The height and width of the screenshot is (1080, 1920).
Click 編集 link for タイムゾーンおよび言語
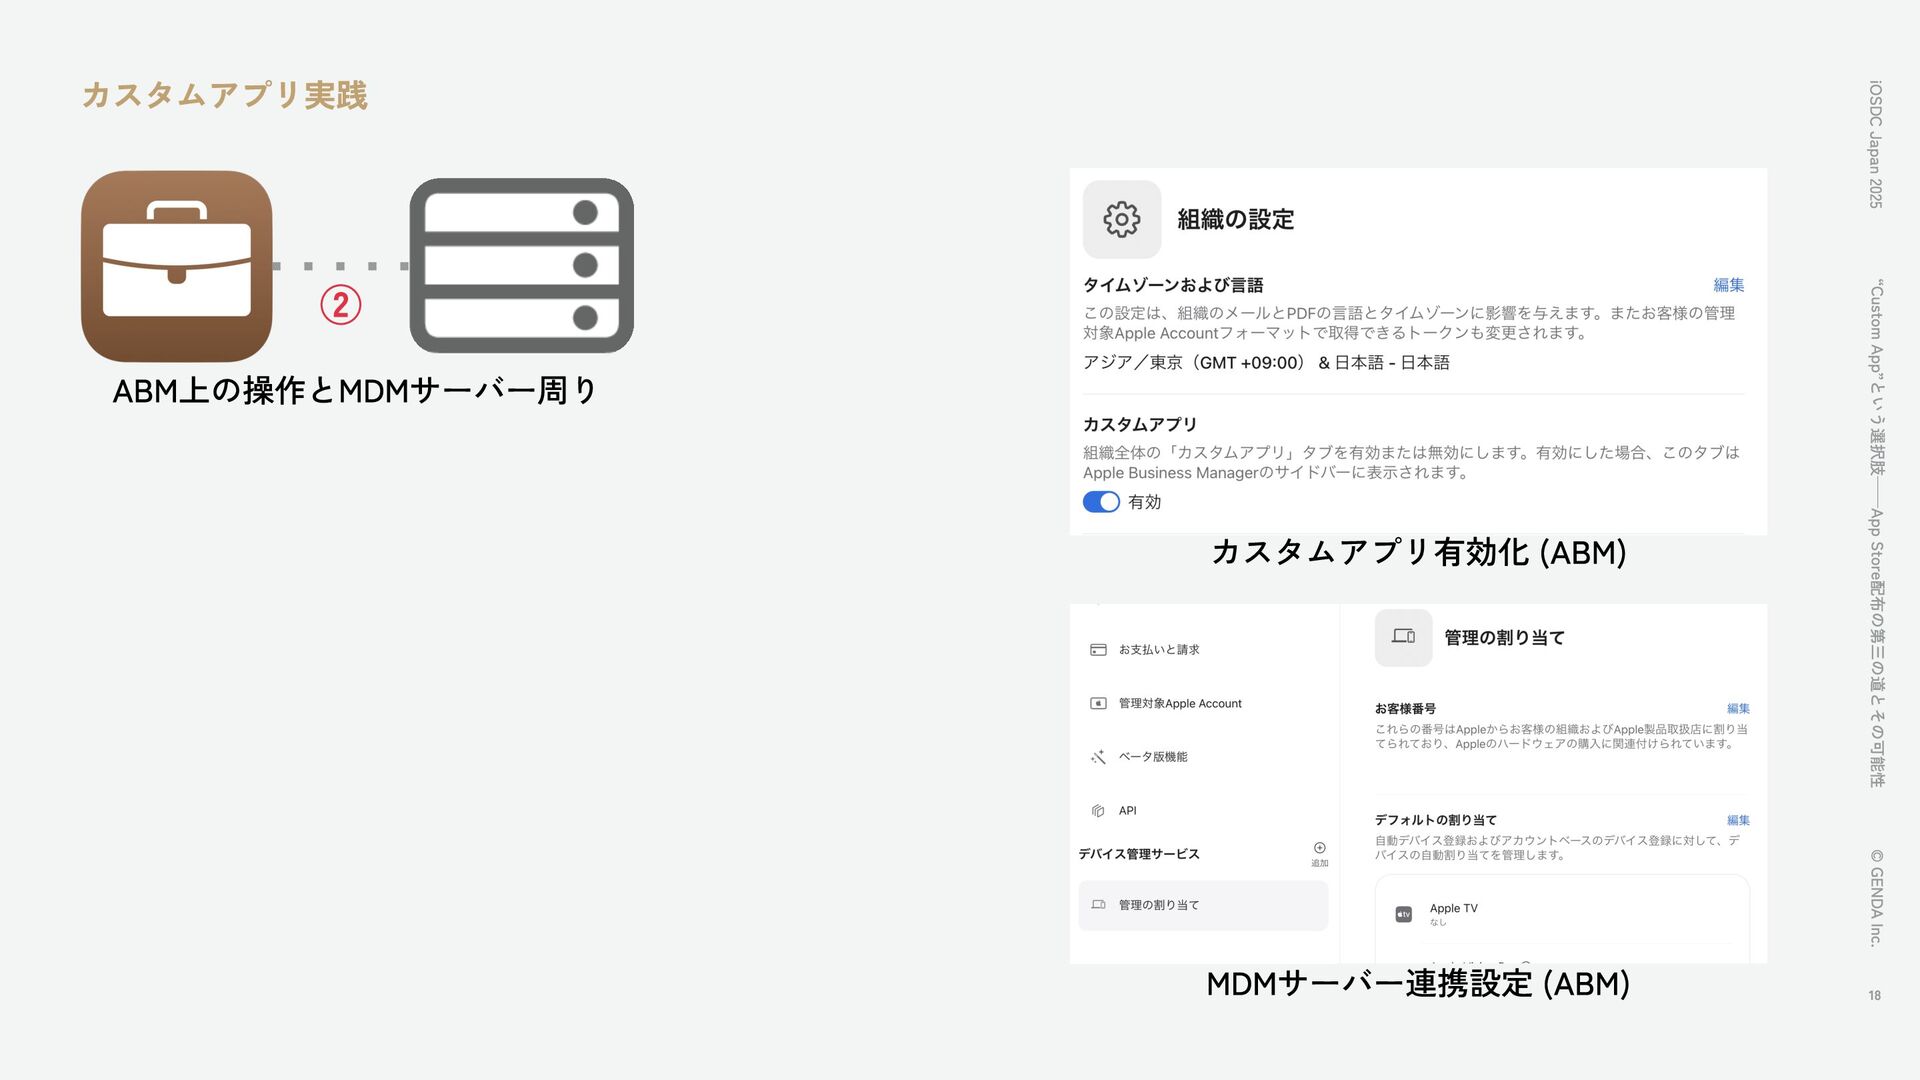[x=1729, y=285]
